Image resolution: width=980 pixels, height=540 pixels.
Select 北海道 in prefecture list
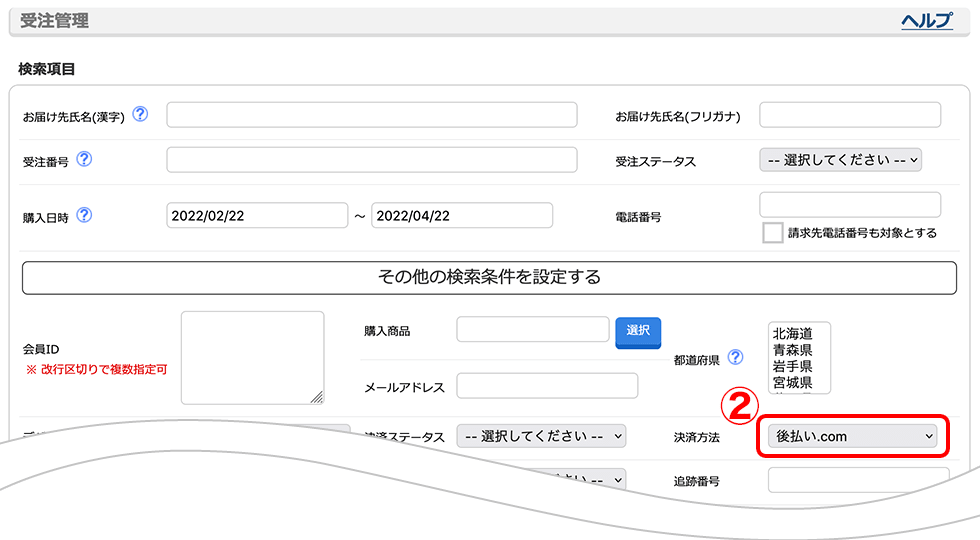(792, 334)
